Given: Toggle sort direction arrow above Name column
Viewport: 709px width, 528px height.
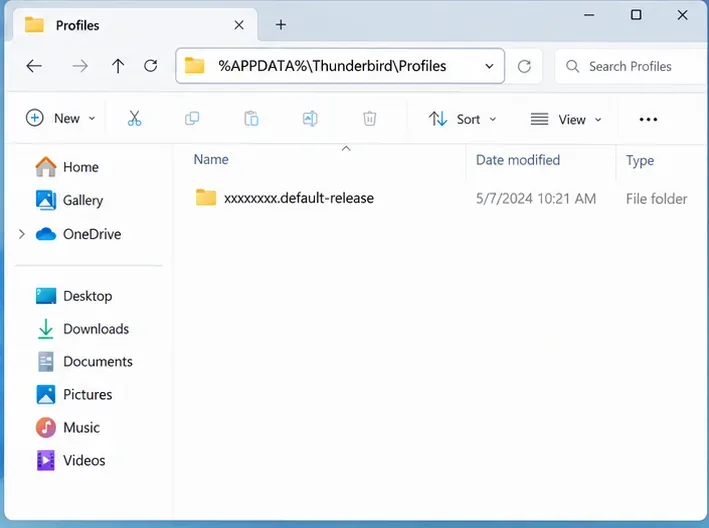Looking at the screenshot, I should 346,148.
